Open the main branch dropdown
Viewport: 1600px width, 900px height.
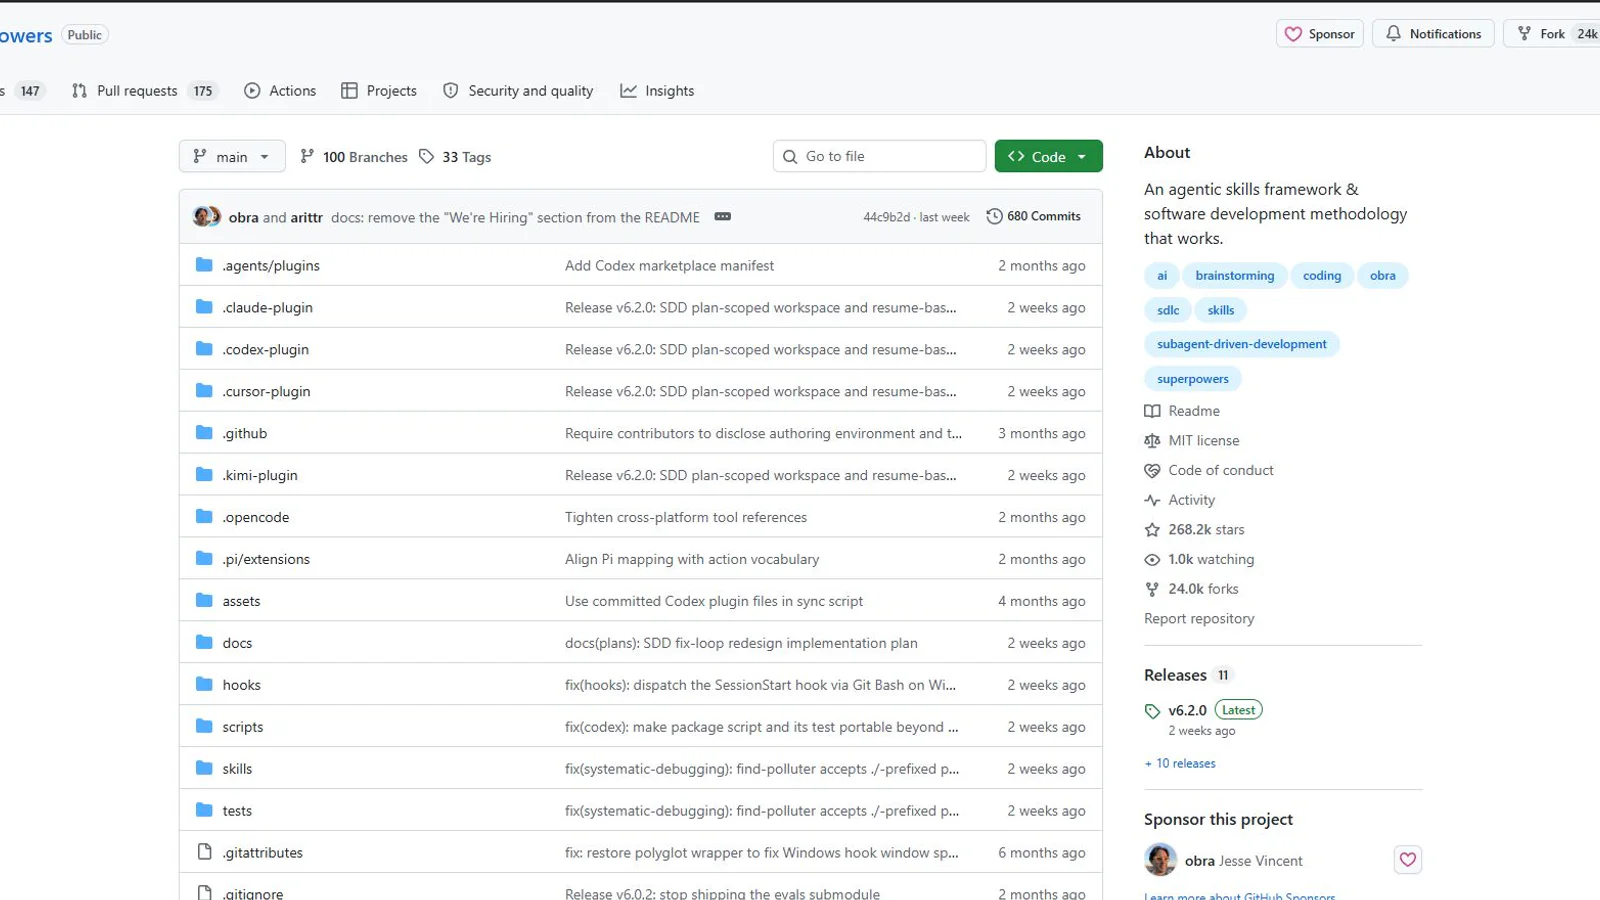[x=232, y=156]
